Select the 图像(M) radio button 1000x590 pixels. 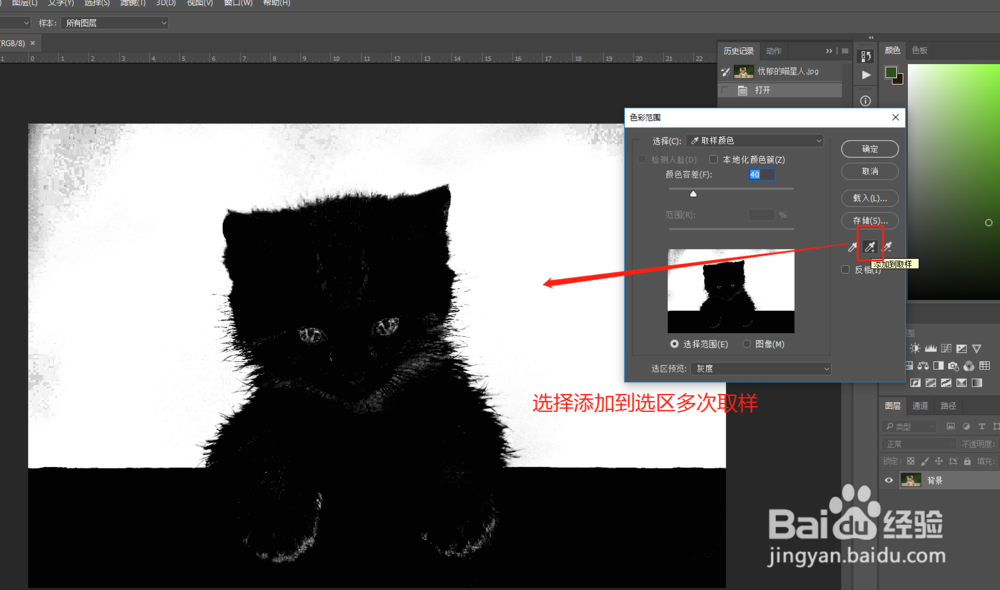click(x=746, y=344)
